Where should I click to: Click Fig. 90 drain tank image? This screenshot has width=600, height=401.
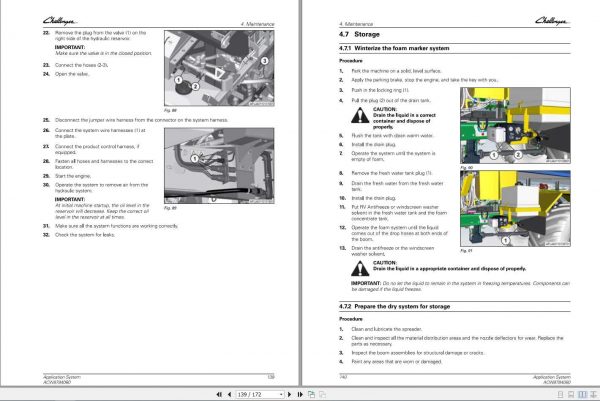click(515, 126)
